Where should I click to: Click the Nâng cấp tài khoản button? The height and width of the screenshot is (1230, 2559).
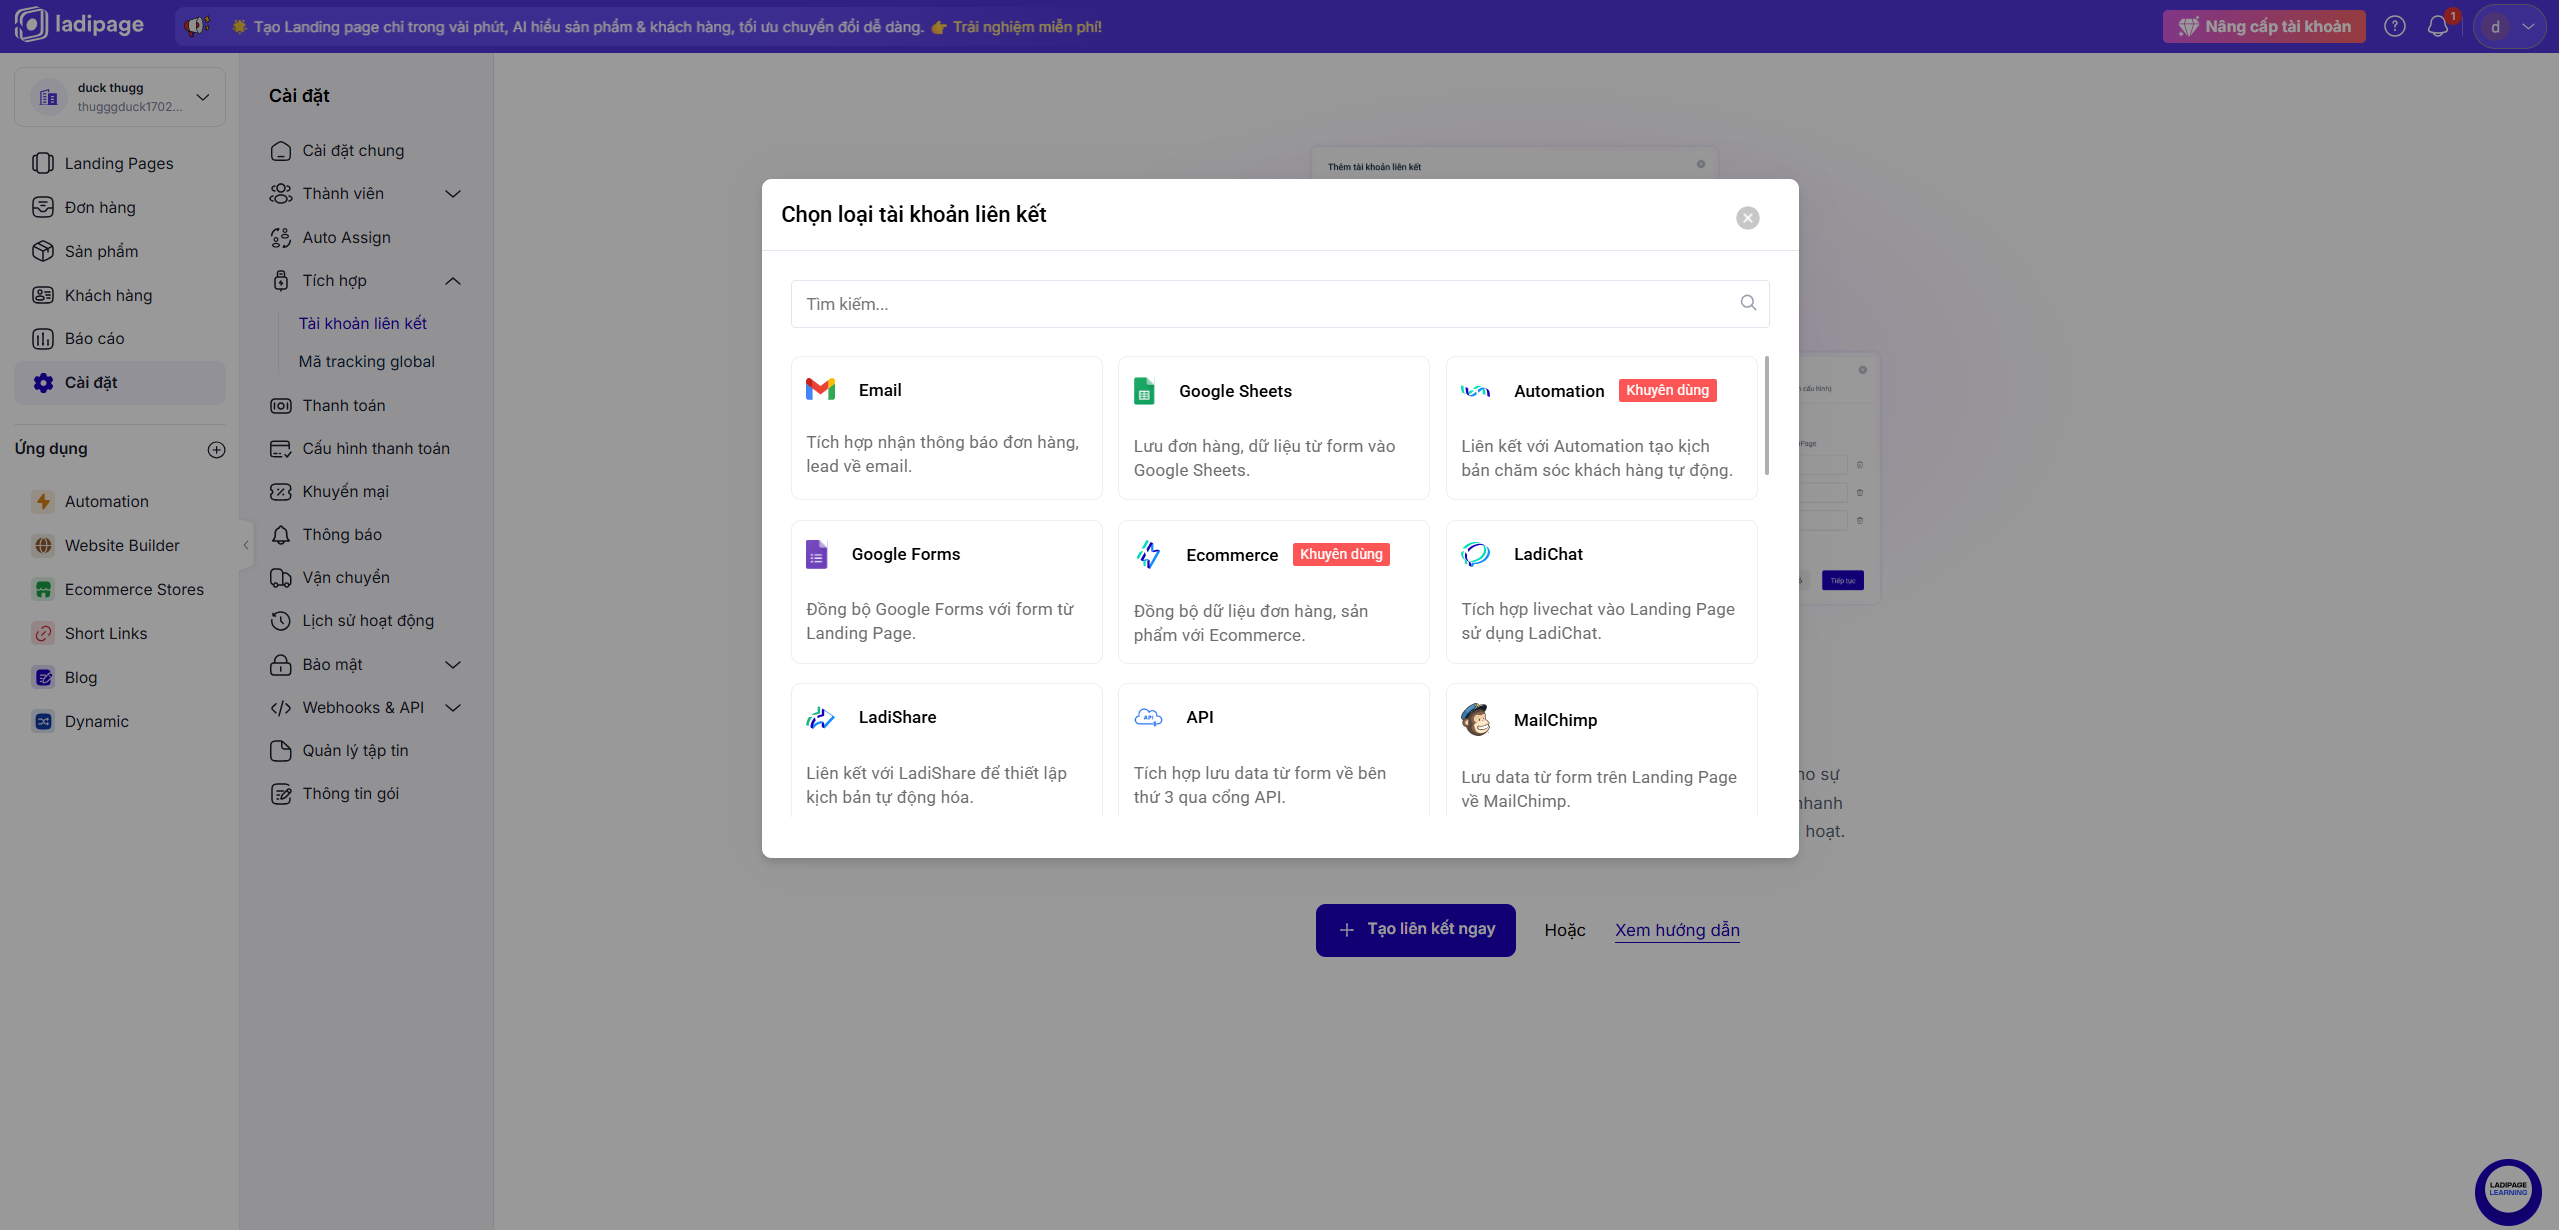click(x=2264, y=27)
